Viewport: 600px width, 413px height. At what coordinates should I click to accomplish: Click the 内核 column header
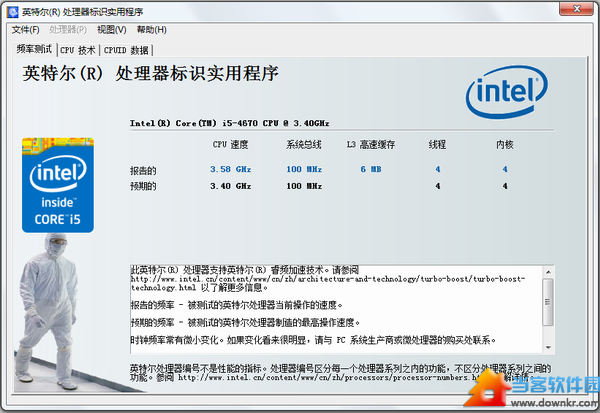pos(505,145)
